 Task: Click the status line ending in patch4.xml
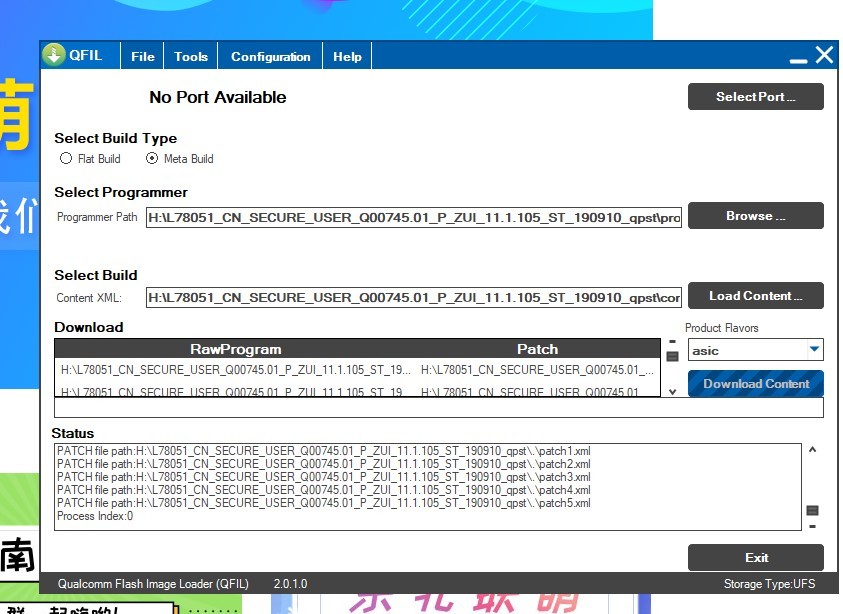324,490
